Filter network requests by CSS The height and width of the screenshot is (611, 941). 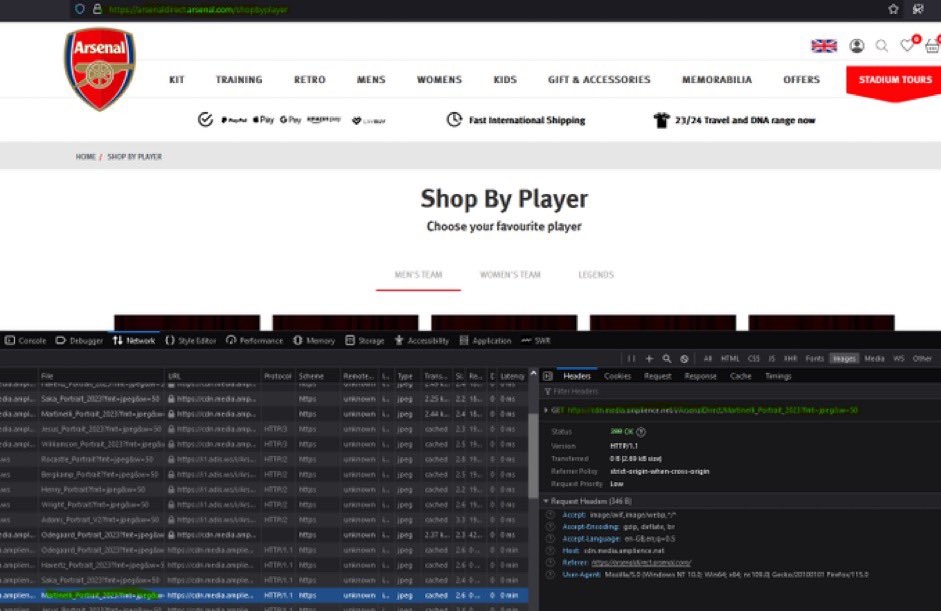click(754, 358)
